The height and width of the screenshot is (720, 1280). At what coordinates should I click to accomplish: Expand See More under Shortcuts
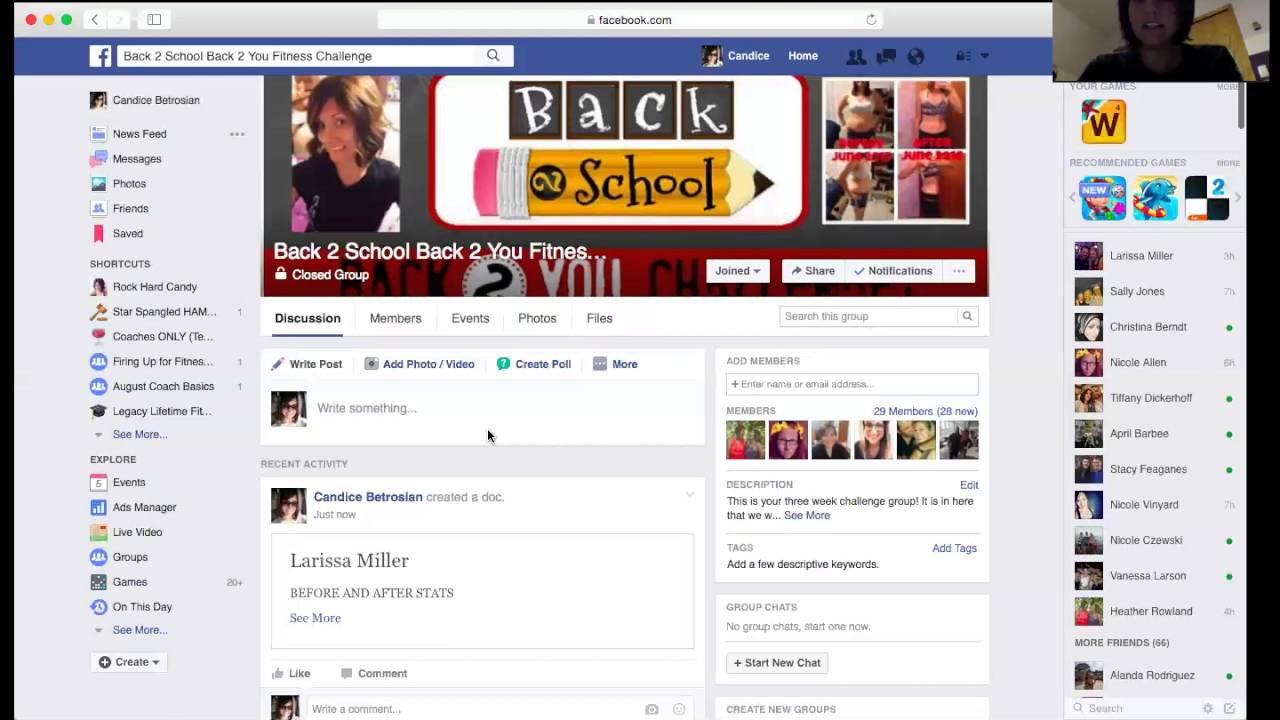point(140,434)
